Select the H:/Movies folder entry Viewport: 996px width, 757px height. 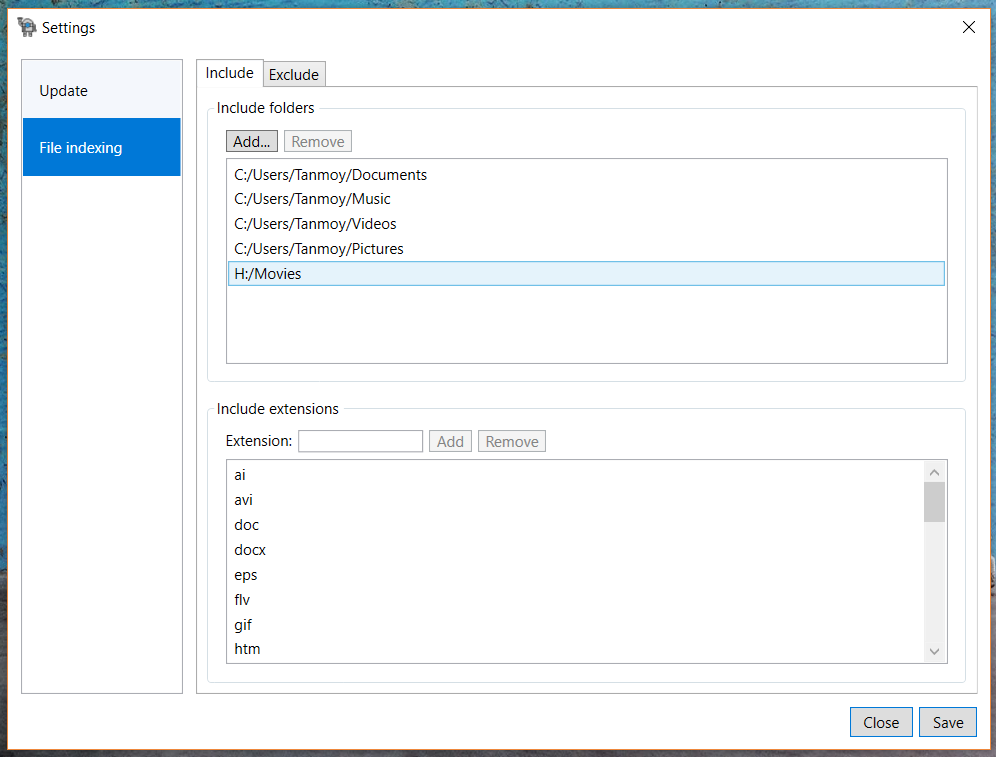586,274
